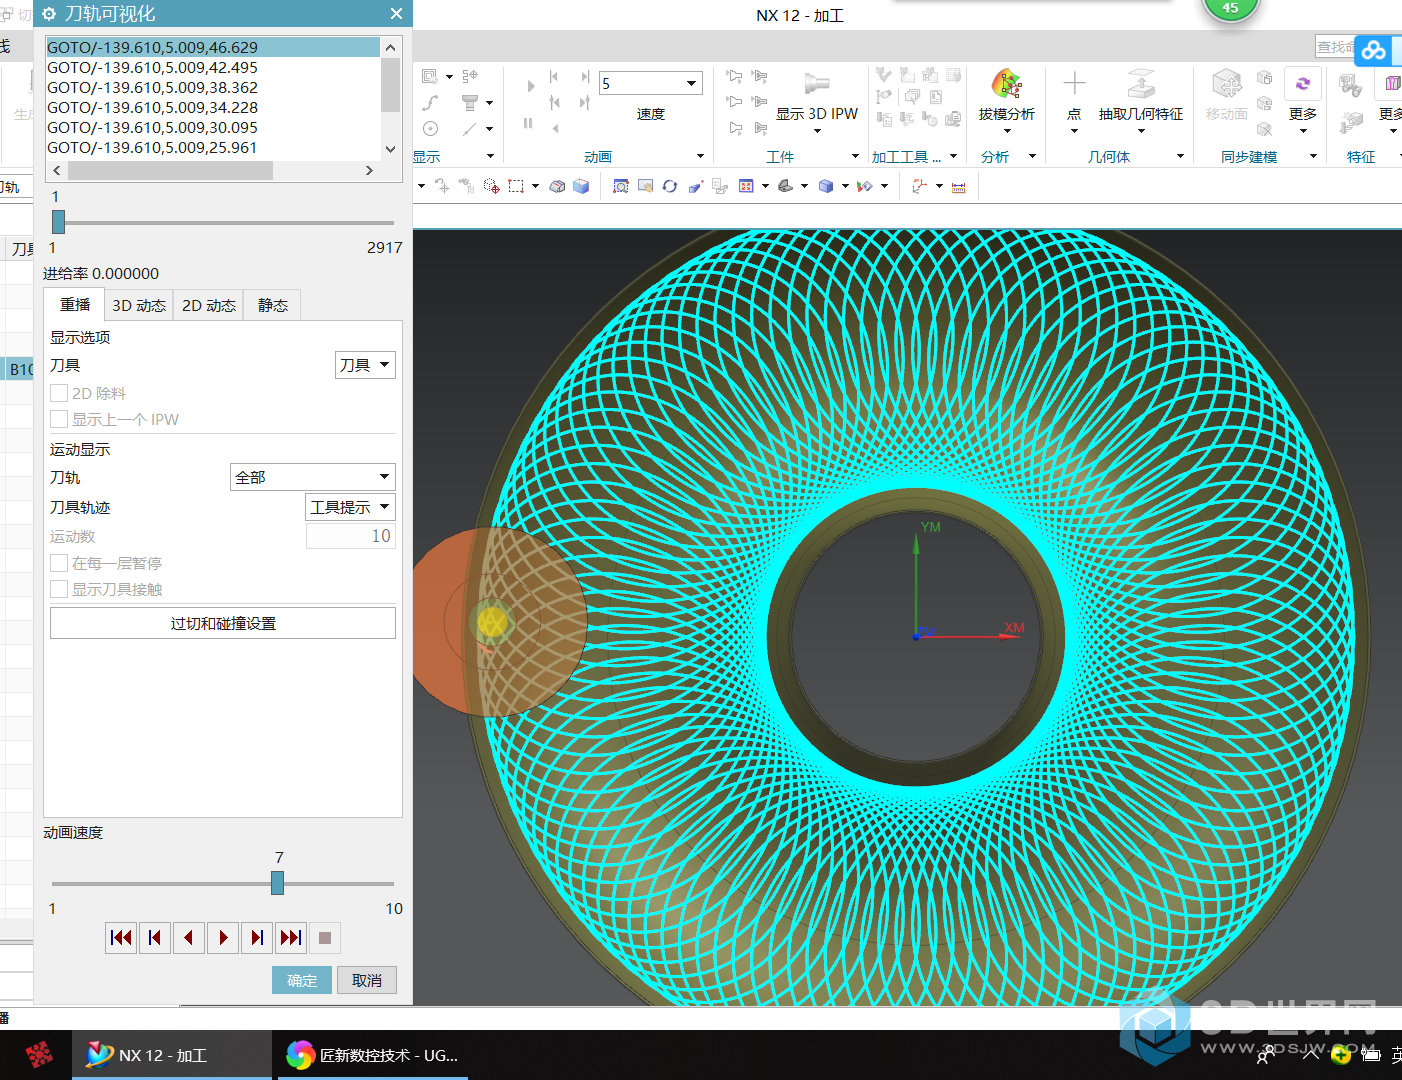Select GOTO line ending 38.362
1402x1080 pixels.
[x=213, y=87]
